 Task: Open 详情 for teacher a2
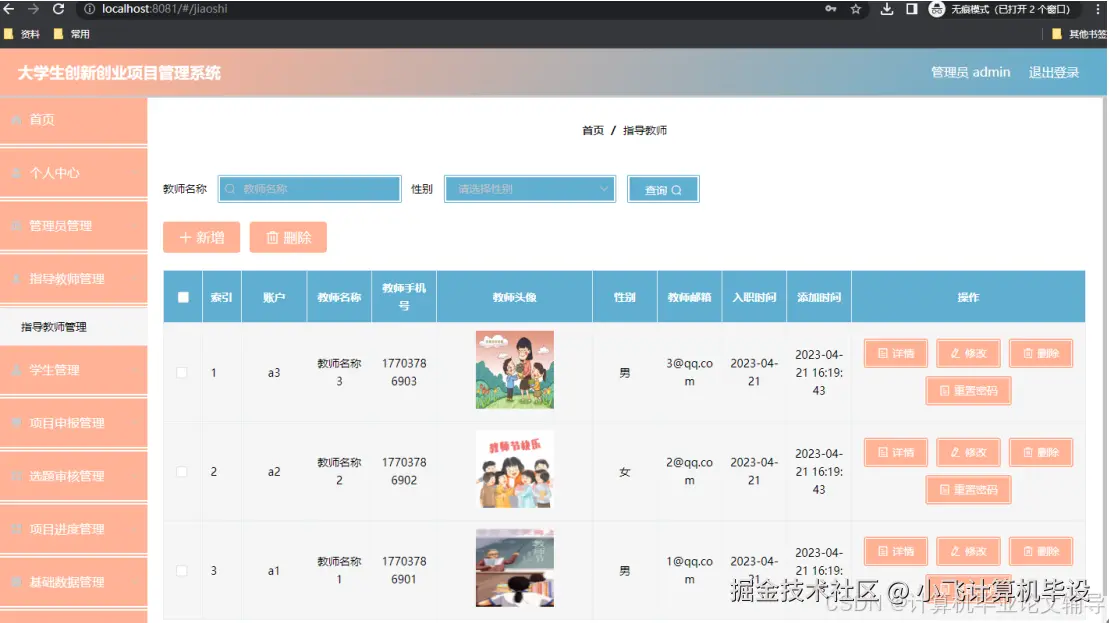(895, 453)
